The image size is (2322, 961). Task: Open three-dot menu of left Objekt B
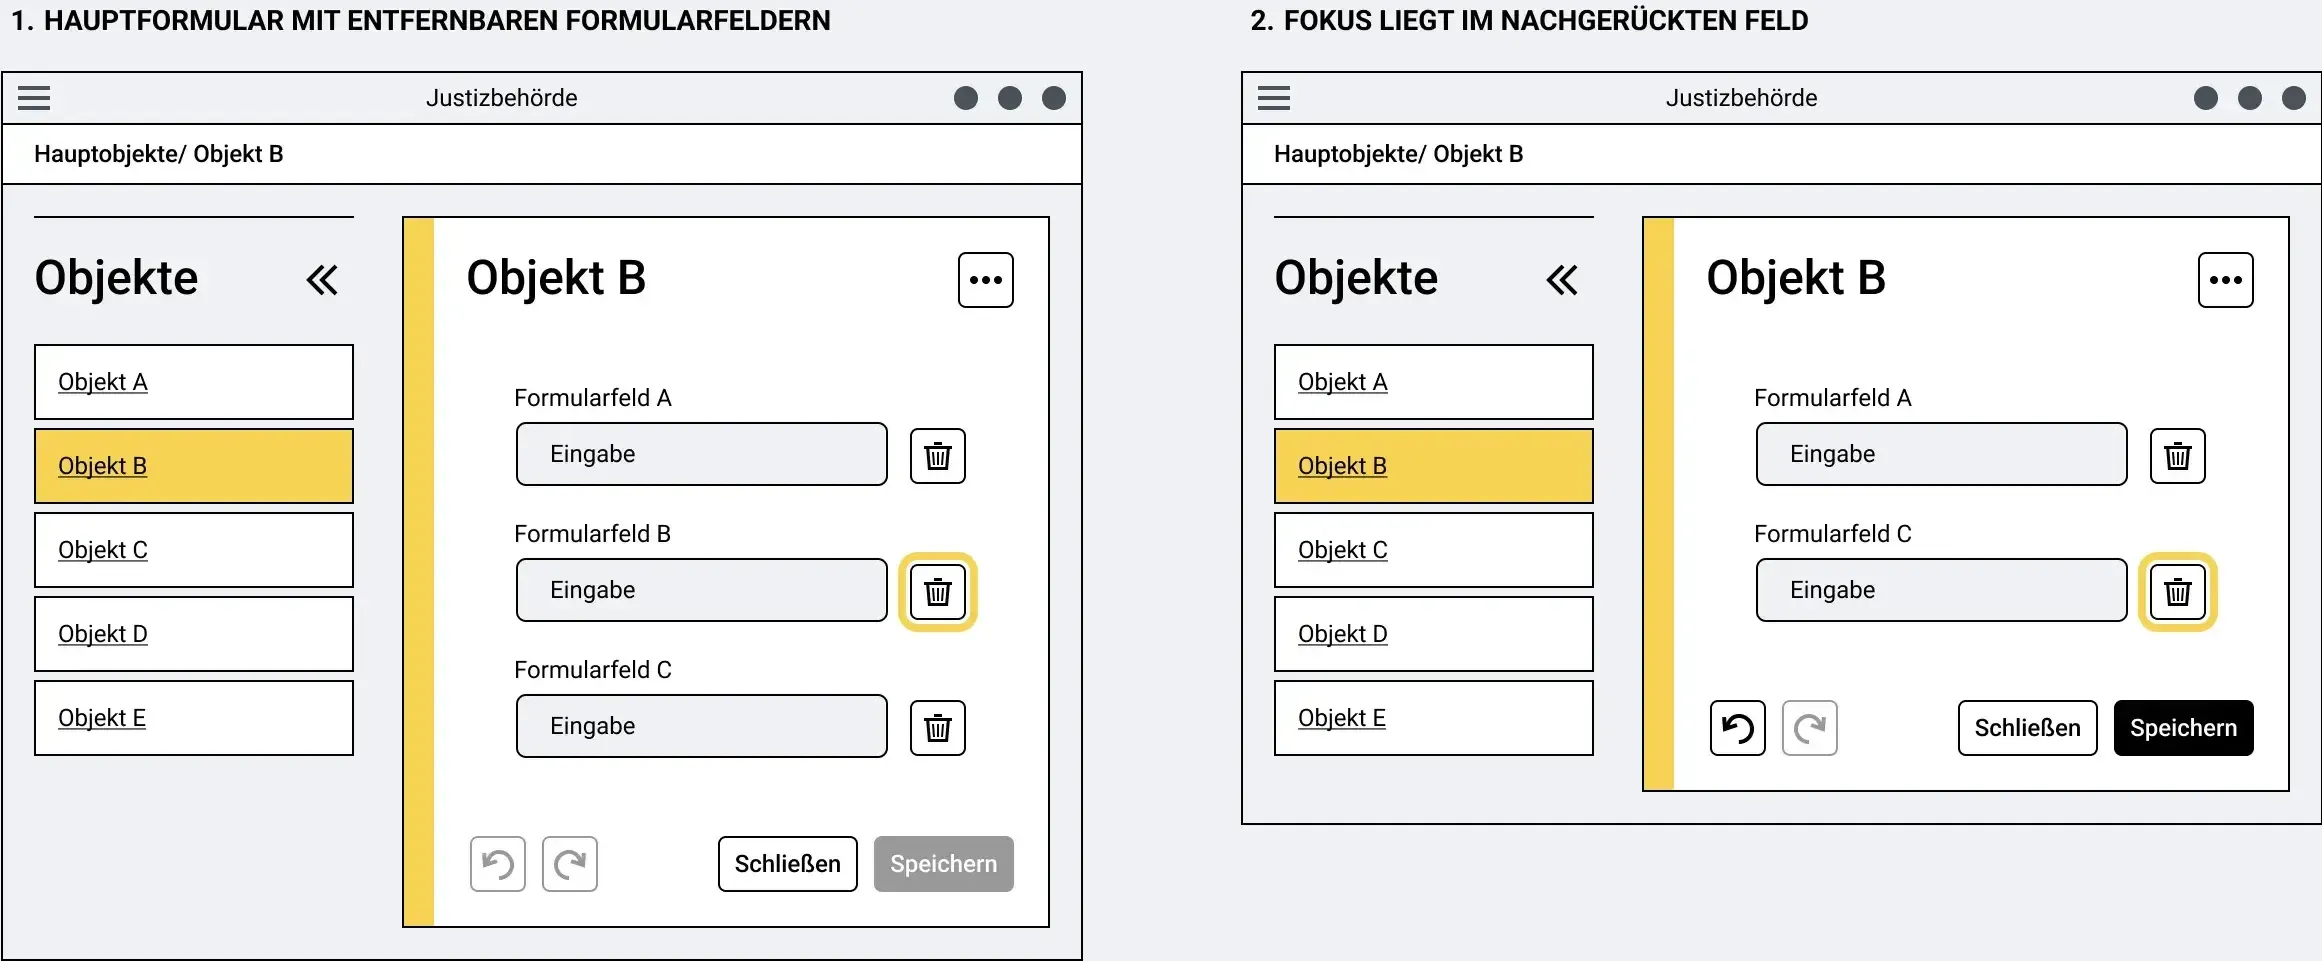tap(986, 280)
